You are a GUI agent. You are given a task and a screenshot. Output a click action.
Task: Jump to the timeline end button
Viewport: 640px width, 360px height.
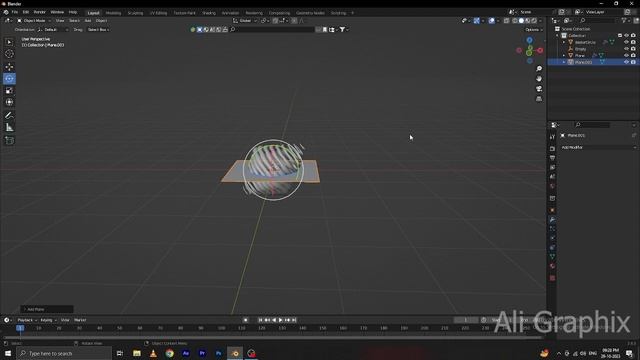click(294, 320)
